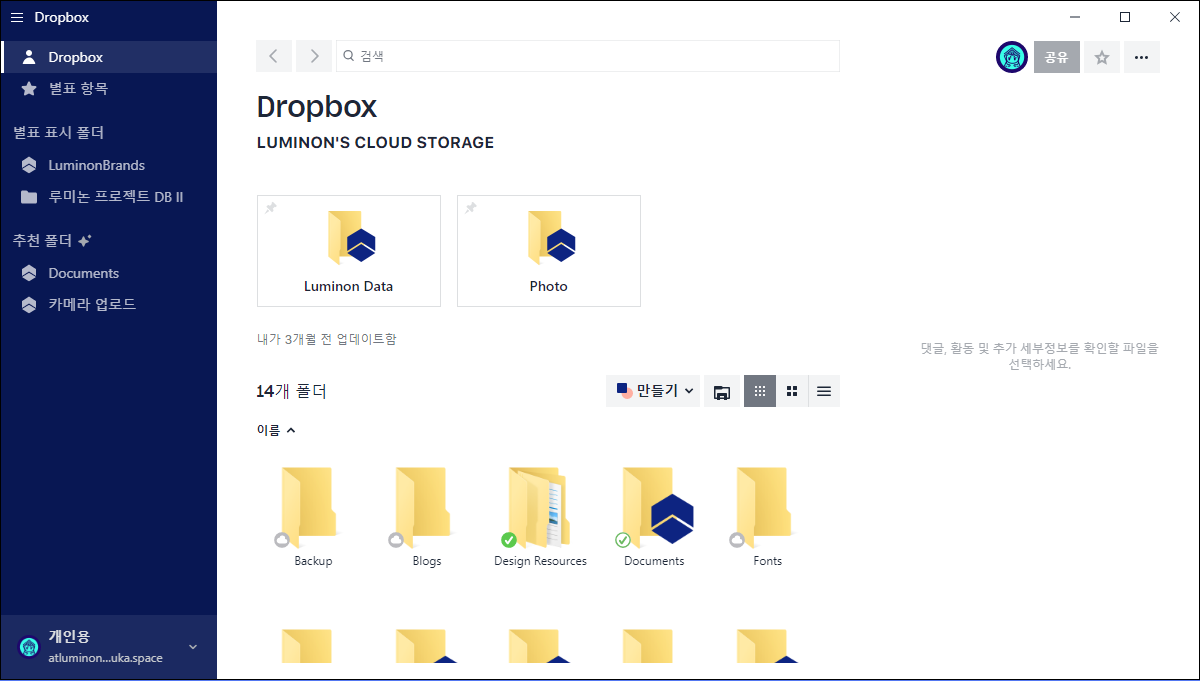Screen dimensions: 1200x681
Task: Toggle sort order by 이름
Action: [x=276, y=430]
